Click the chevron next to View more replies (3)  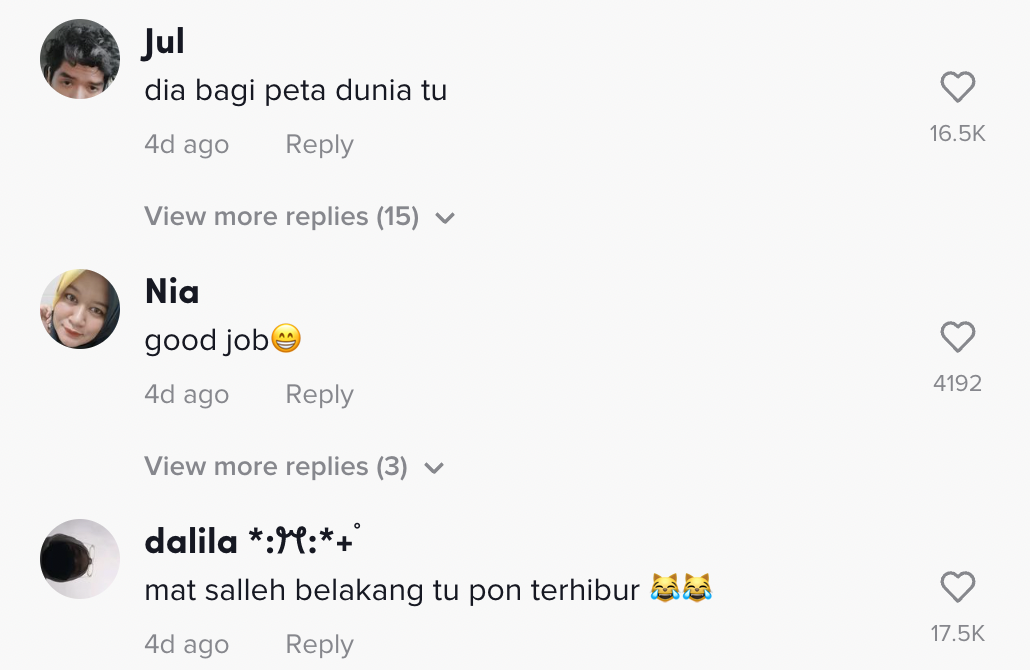point(434,468)
